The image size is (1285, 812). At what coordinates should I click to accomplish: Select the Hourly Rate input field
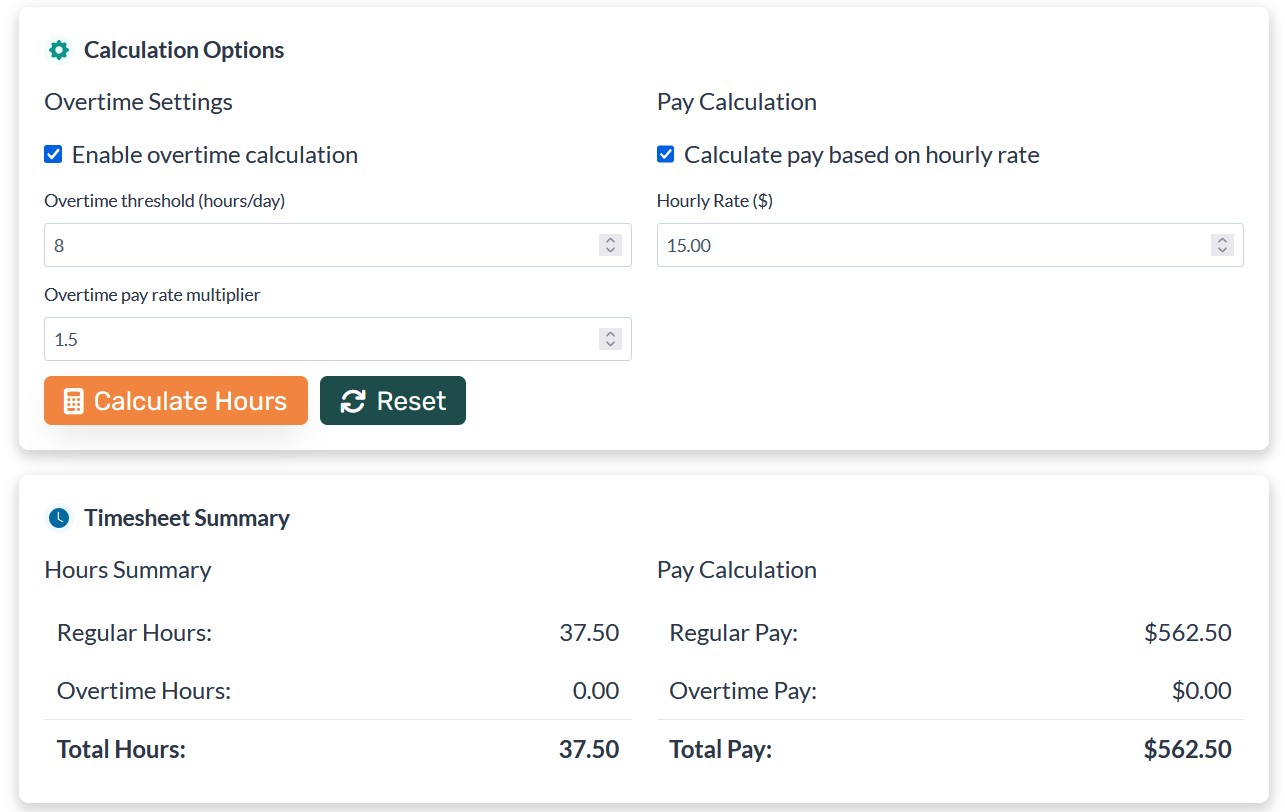tap(930, 245)
